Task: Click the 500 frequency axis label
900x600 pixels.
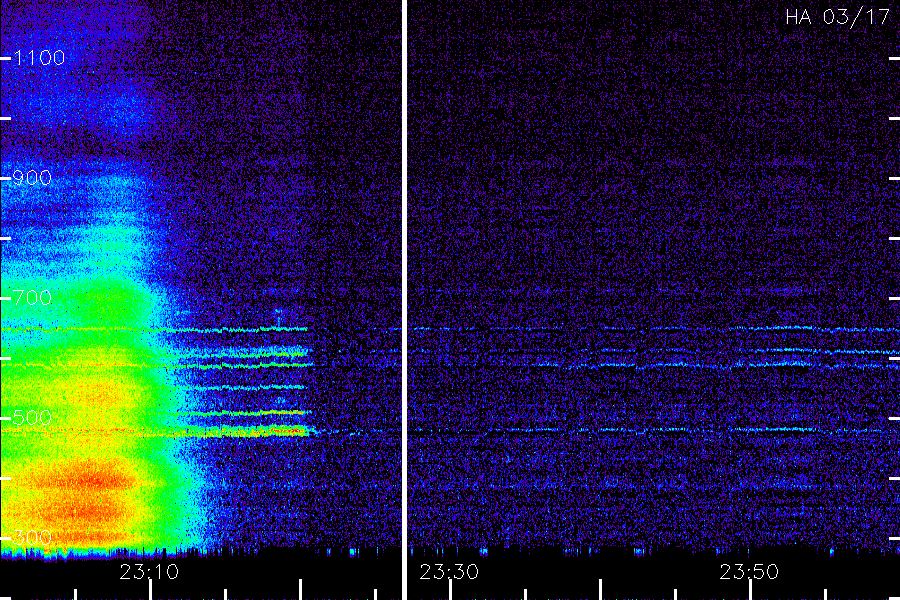Action: (32, 417)
